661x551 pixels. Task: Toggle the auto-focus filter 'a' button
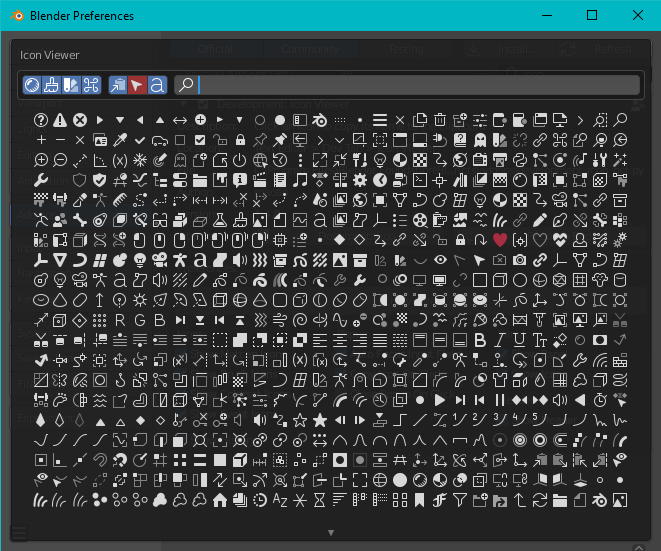tap(157, 85)
